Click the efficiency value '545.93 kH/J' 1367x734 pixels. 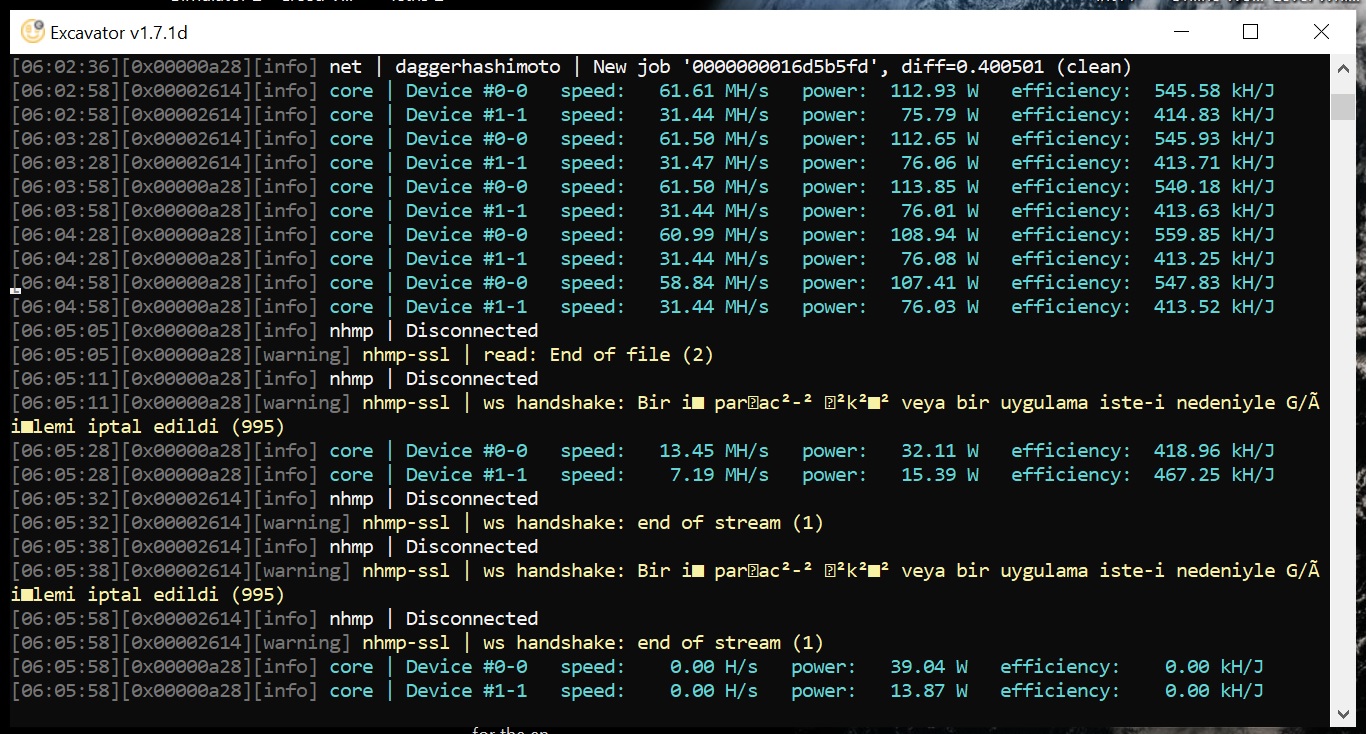point(1214,139)
